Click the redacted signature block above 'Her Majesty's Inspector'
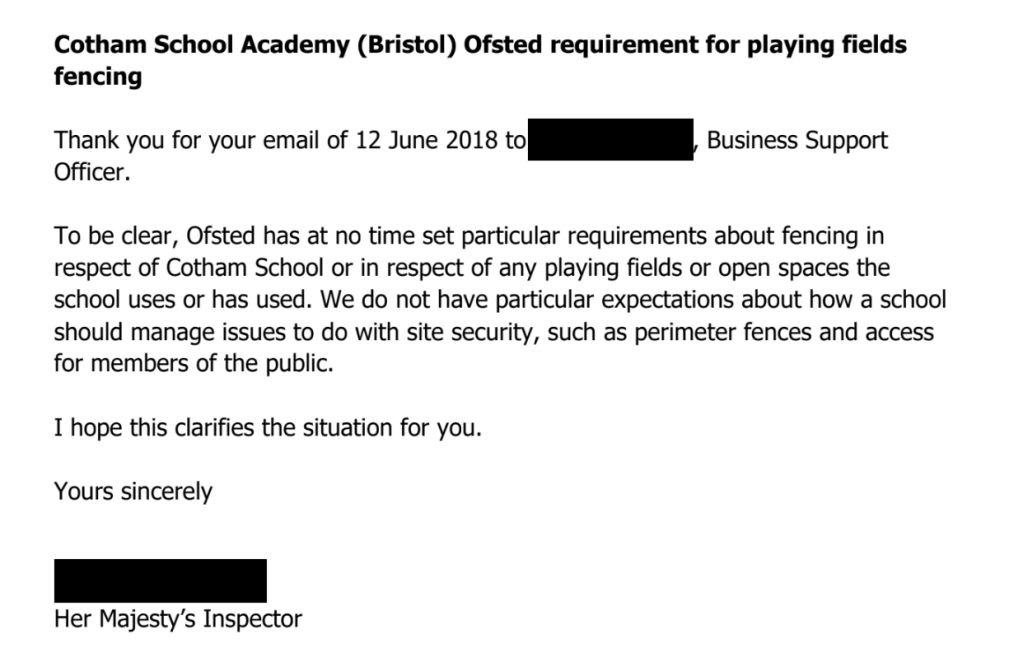The width and height of the screenshot is (1023, 662). click(x=160, y=581)
